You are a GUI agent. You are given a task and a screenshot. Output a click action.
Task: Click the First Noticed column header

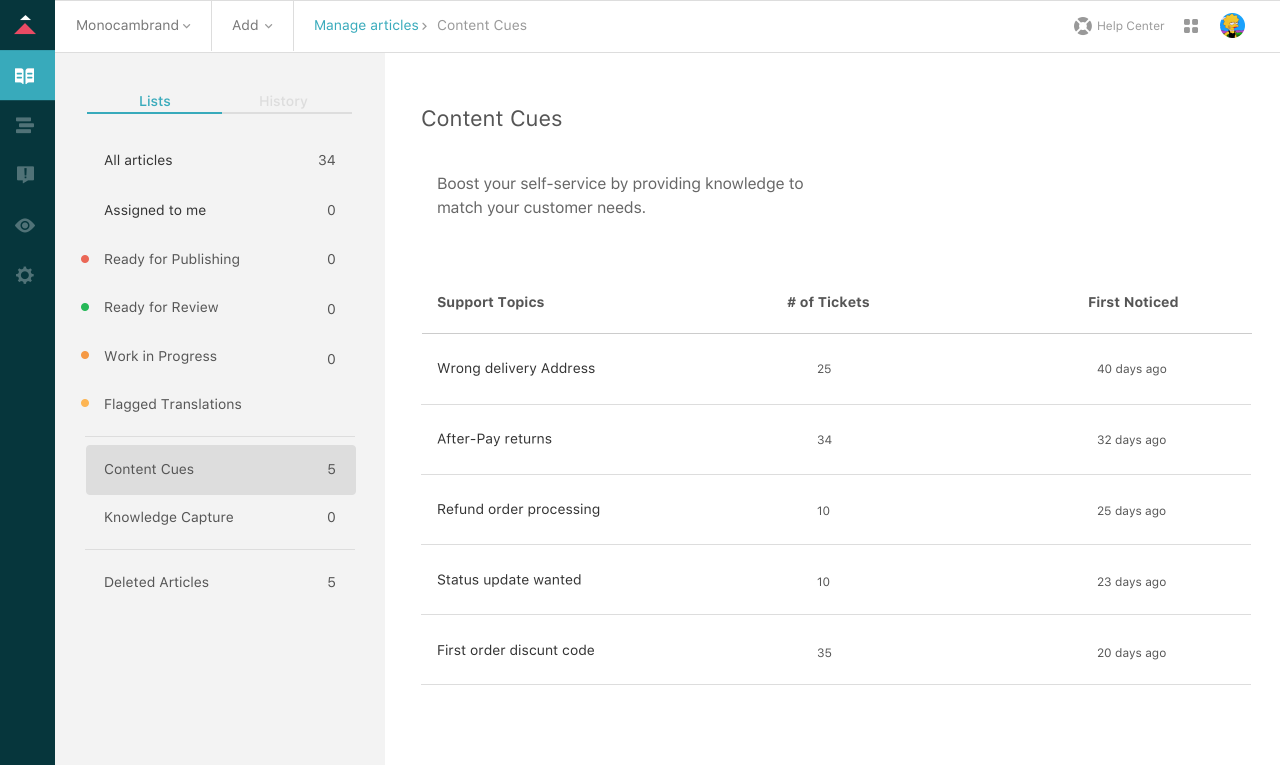pos(1133,302)
